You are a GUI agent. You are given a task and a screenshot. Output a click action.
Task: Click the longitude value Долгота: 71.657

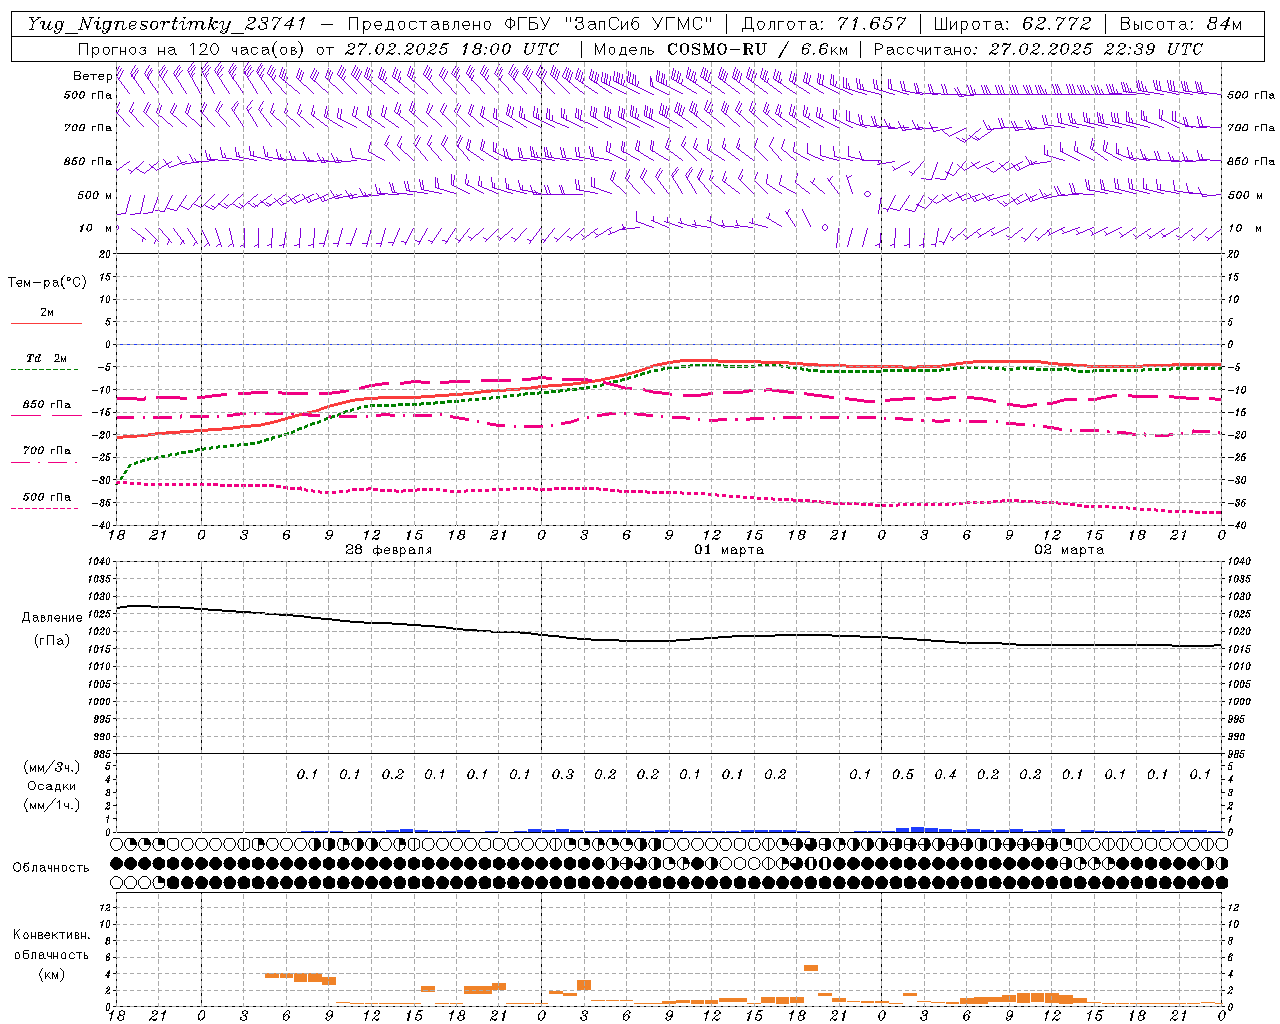click(x=824, y=24)
